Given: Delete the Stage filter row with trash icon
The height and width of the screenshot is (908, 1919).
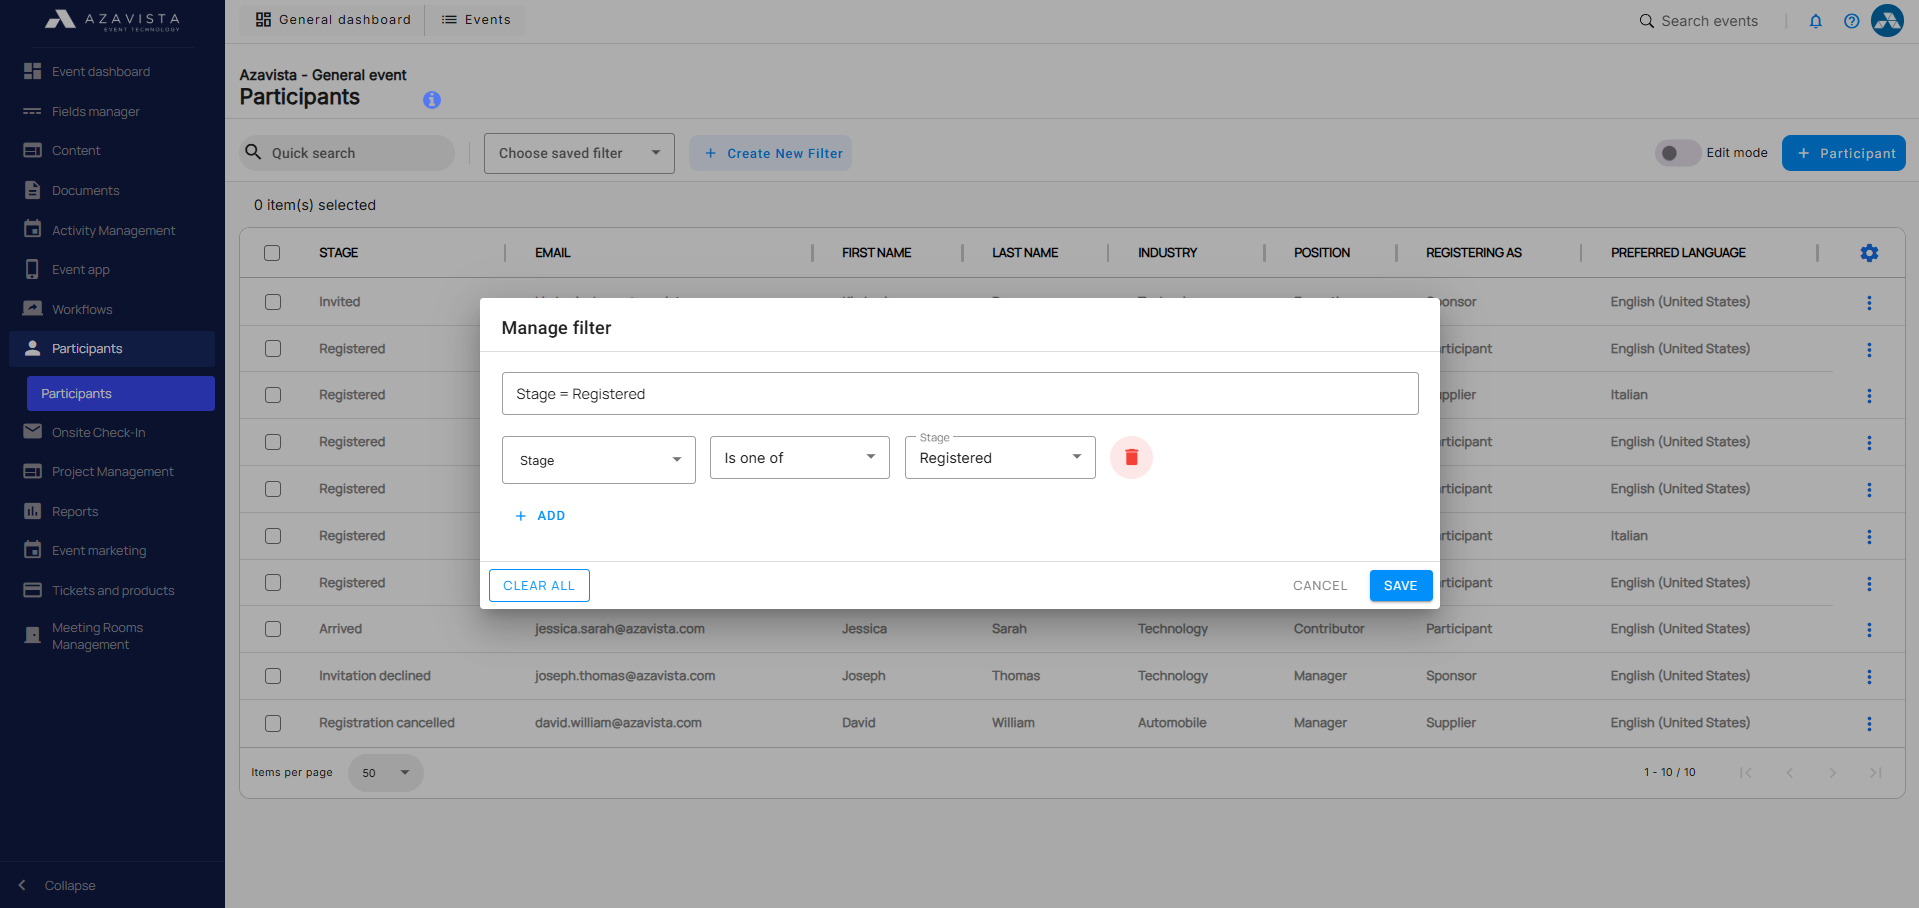Looking at the screenshot, I should [x=1131, y=457].
